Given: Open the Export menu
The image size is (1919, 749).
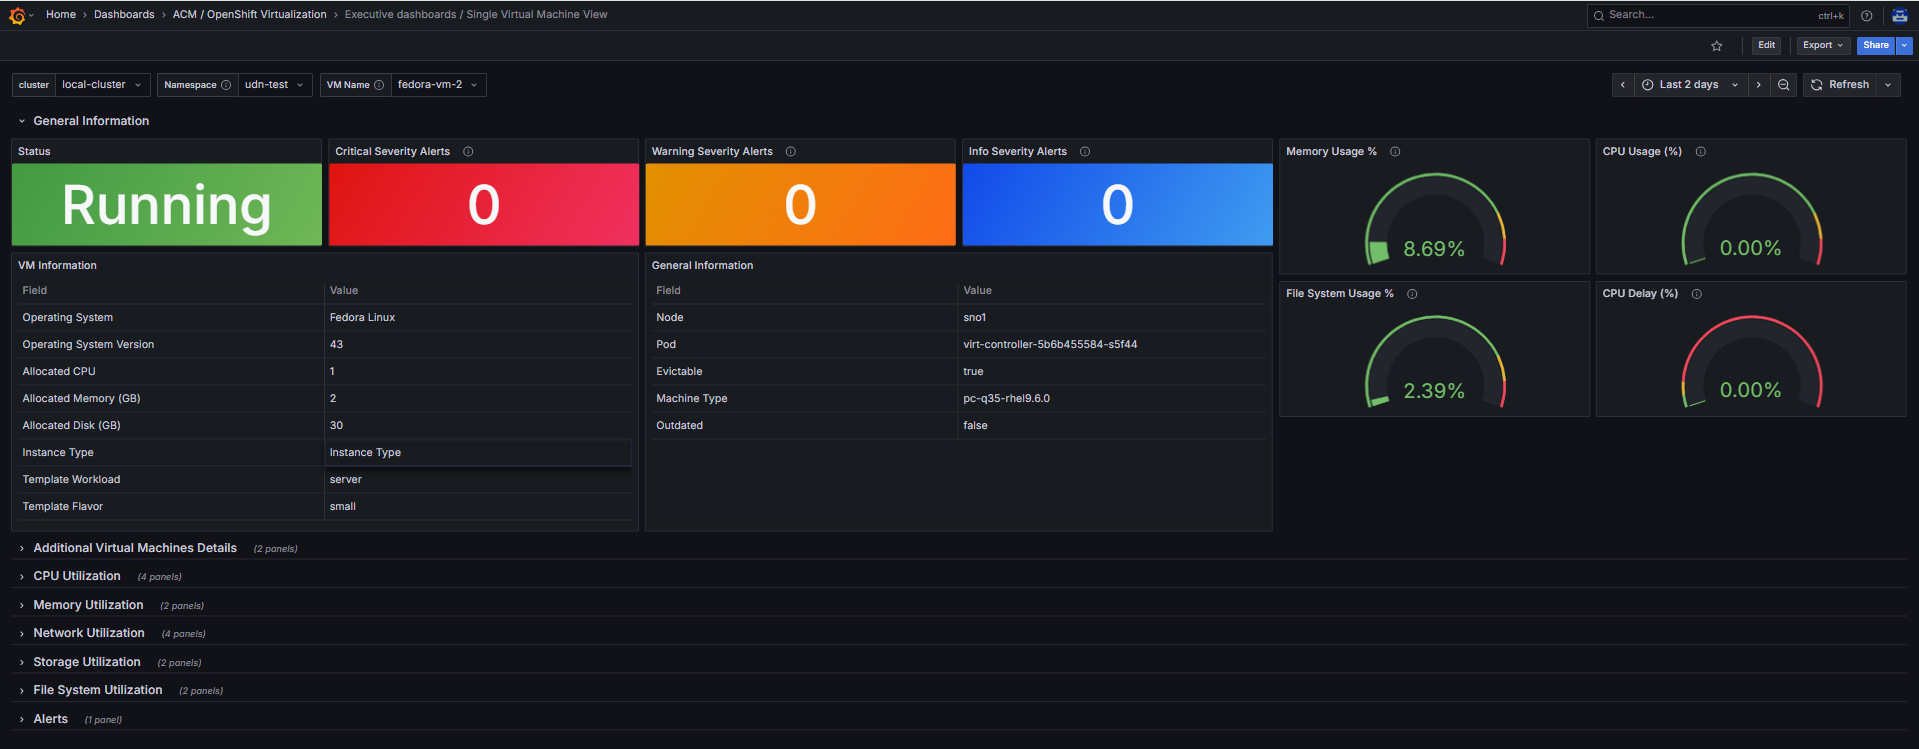Looking at the screenshot, I should pyautogui.click(x=1821, y=45).
